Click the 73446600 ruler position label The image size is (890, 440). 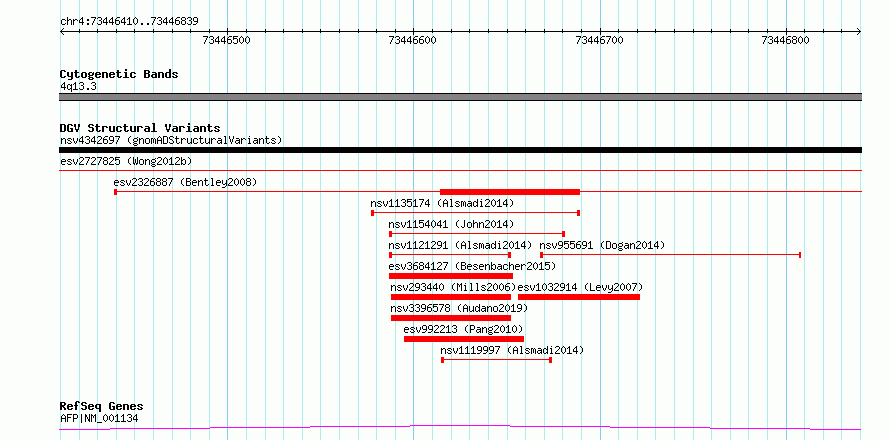click(x=413, y=40)
